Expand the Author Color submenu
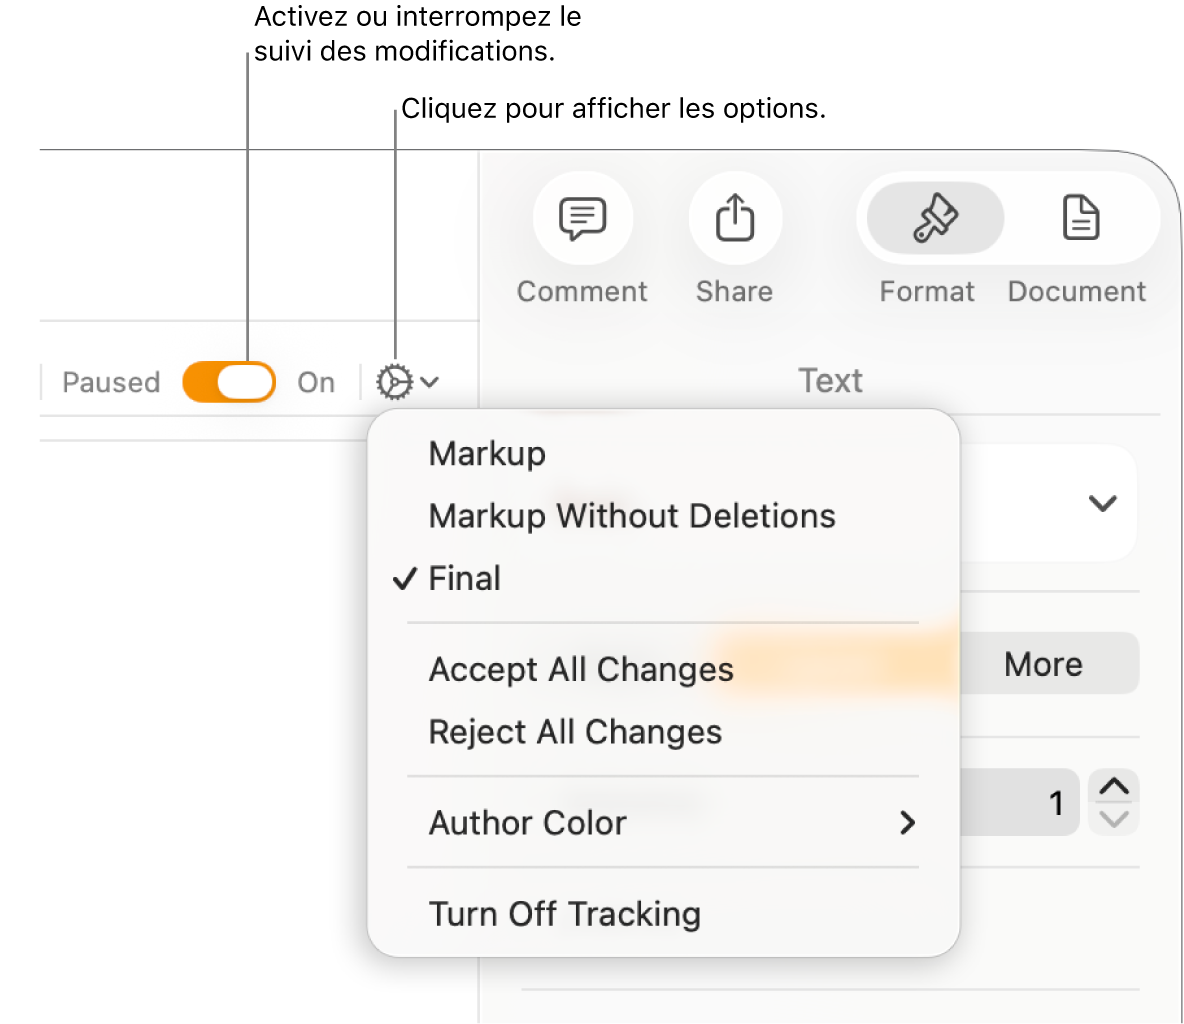This screenshot has width=1184, height=1024. pos(528,822)
